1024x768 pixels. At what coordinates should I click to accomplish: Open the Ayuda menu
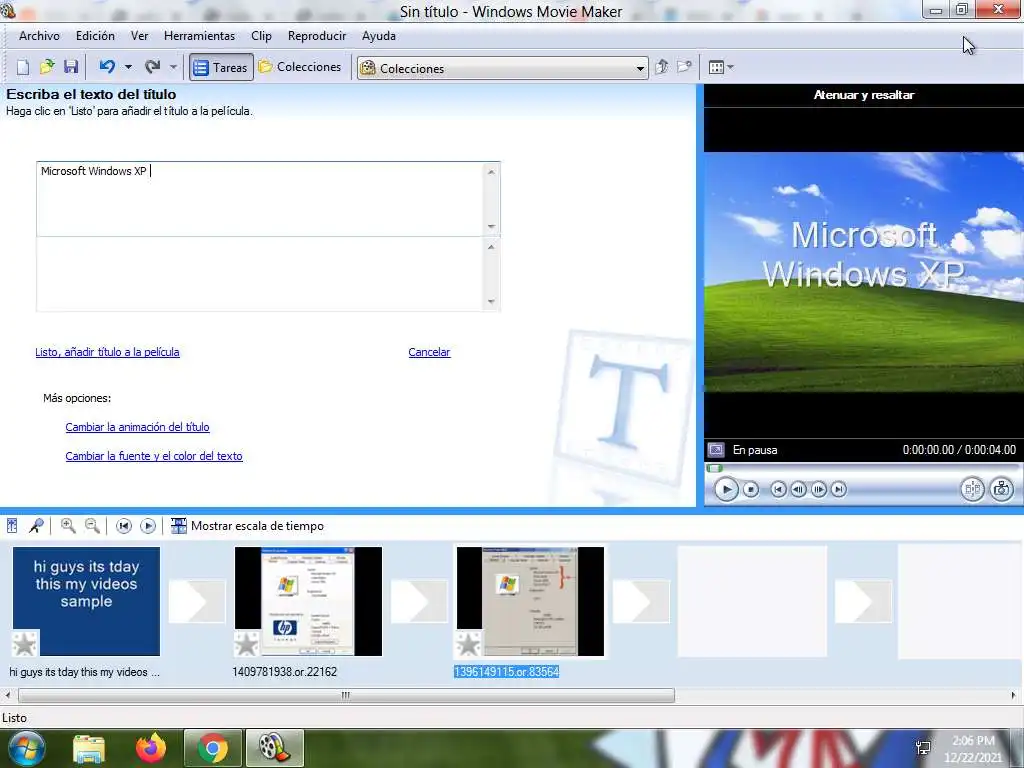point(379,36)
